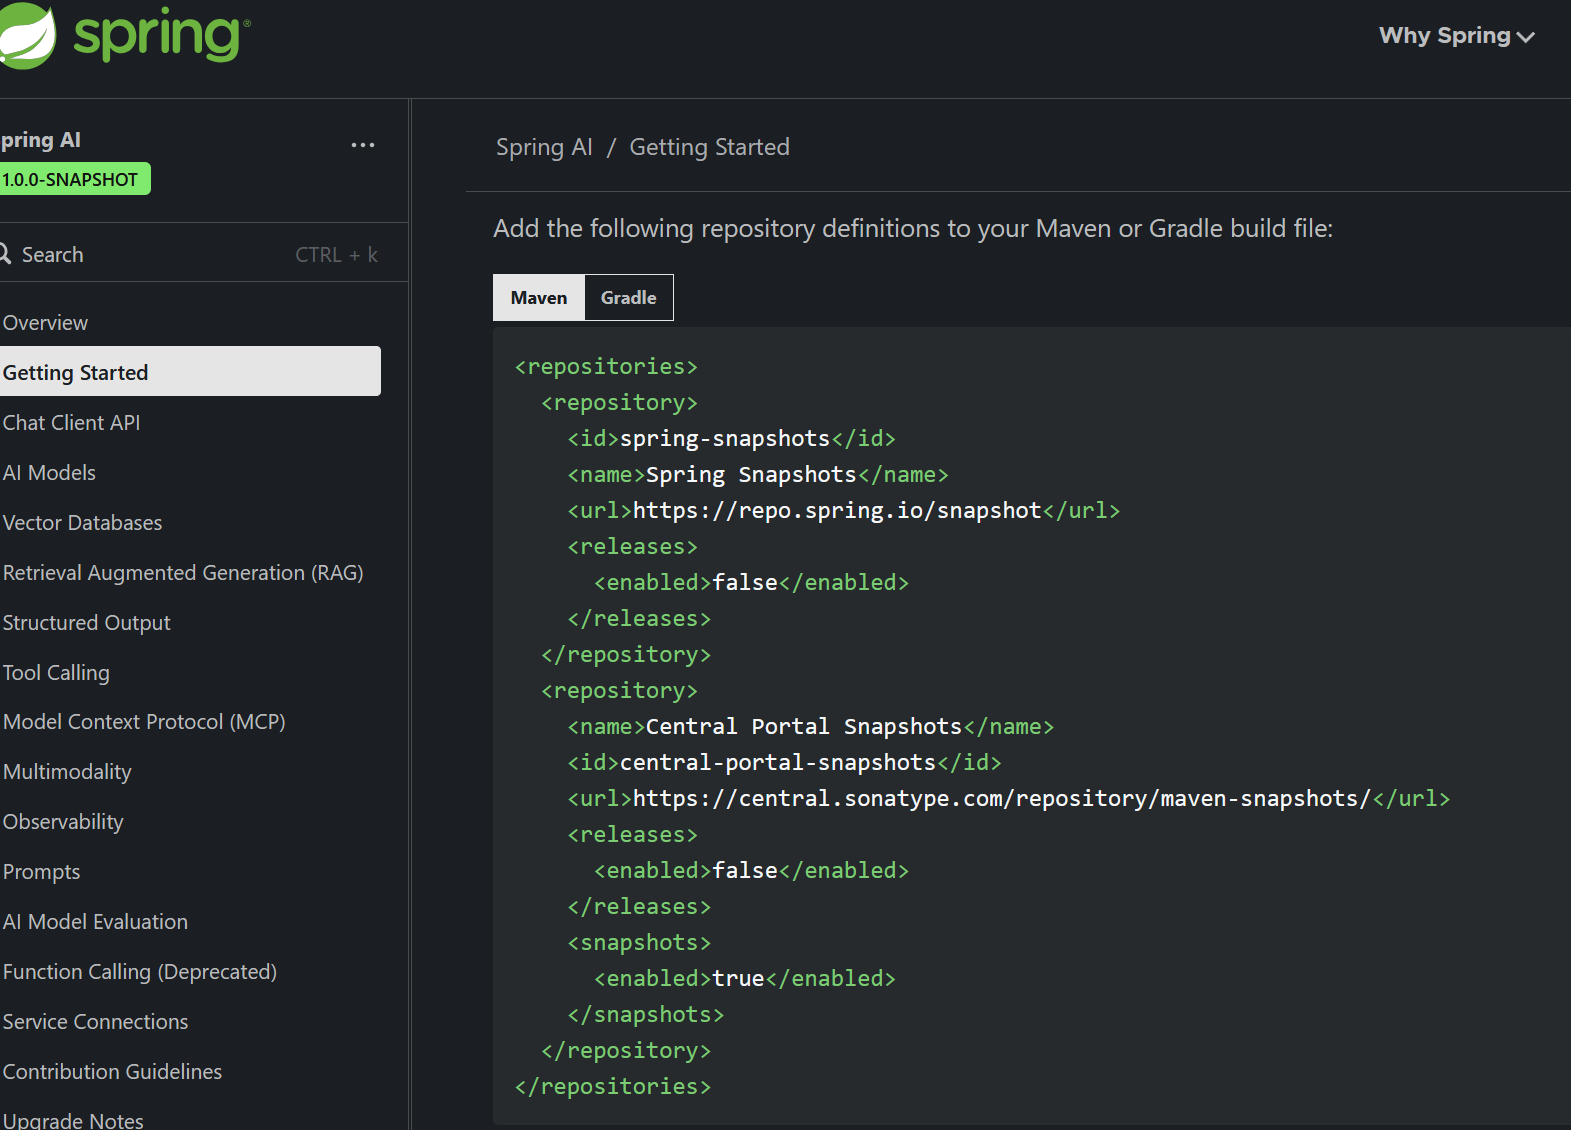The height and width of the screenshot is (1130, 1571).
Task: Click the CTRL + k shortcut hint
Action: tap(336, 255)
